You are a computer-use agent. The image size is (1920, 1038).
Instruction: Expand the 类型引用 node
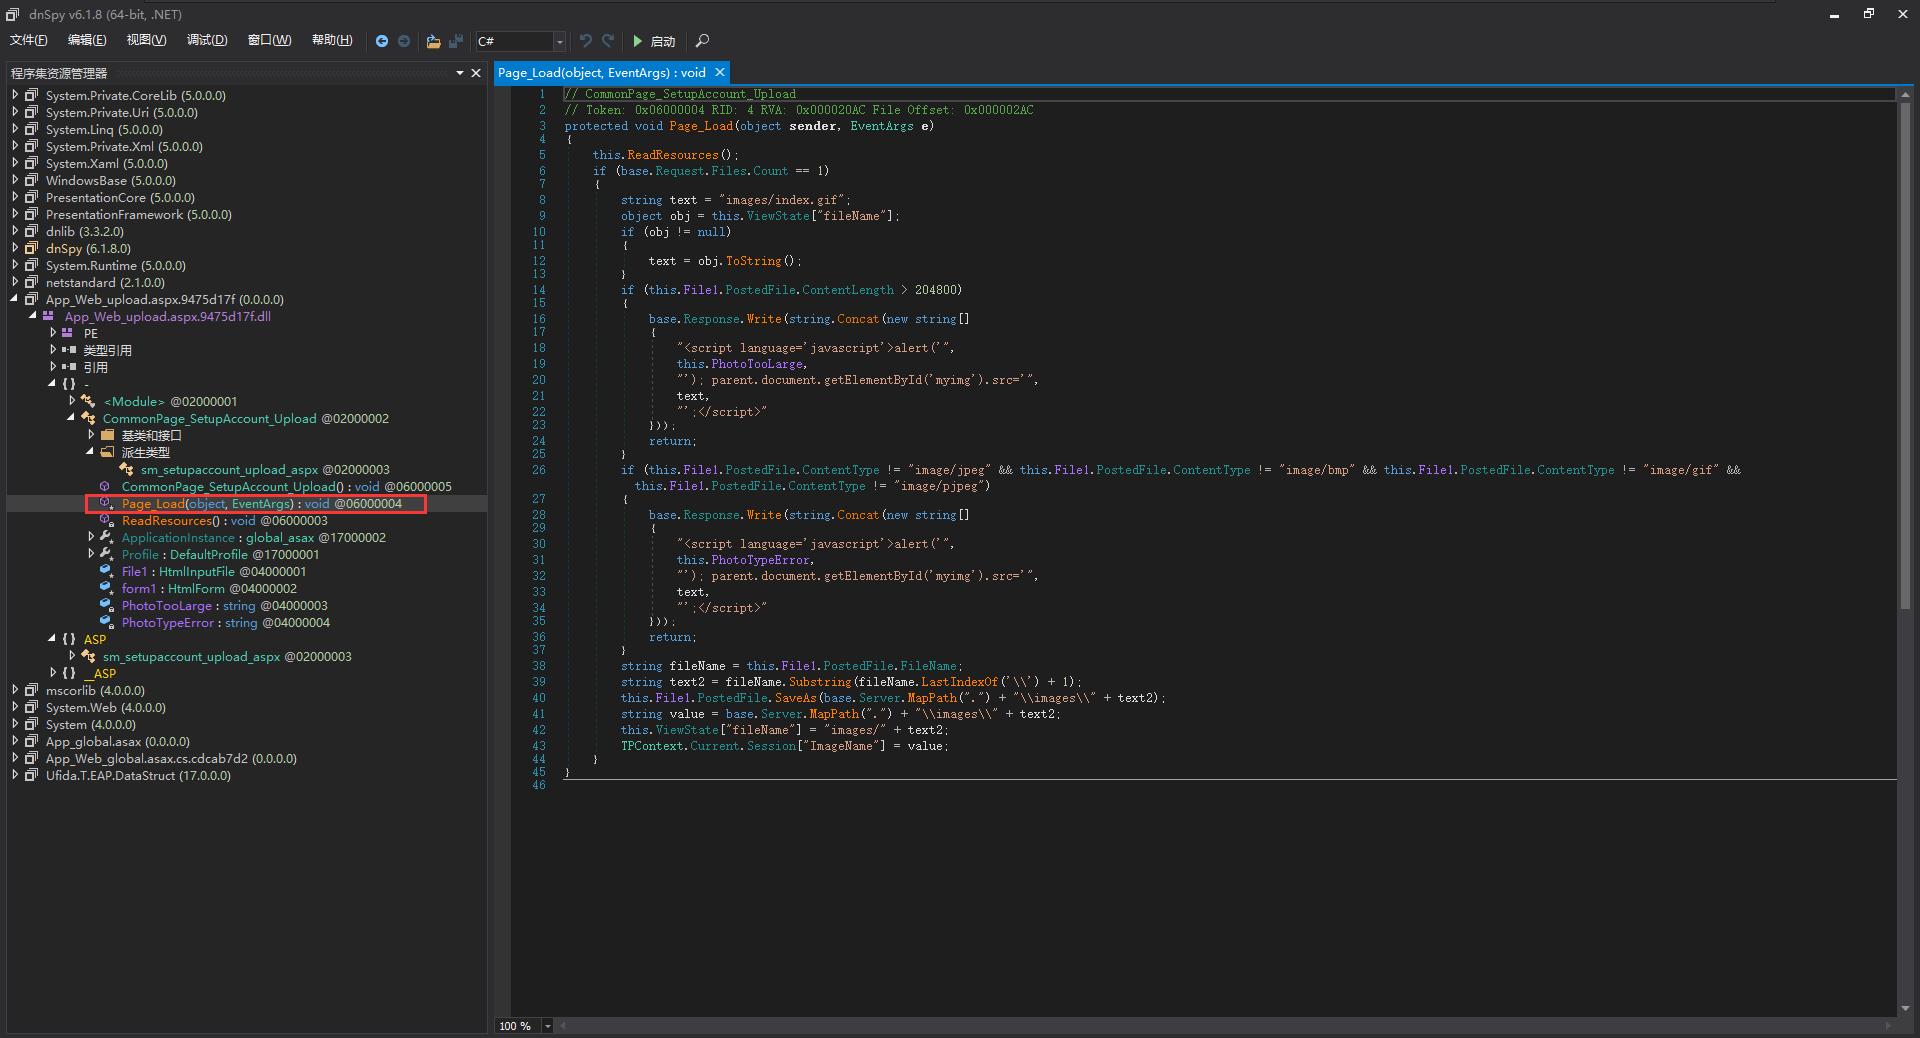tap(53, 350)
